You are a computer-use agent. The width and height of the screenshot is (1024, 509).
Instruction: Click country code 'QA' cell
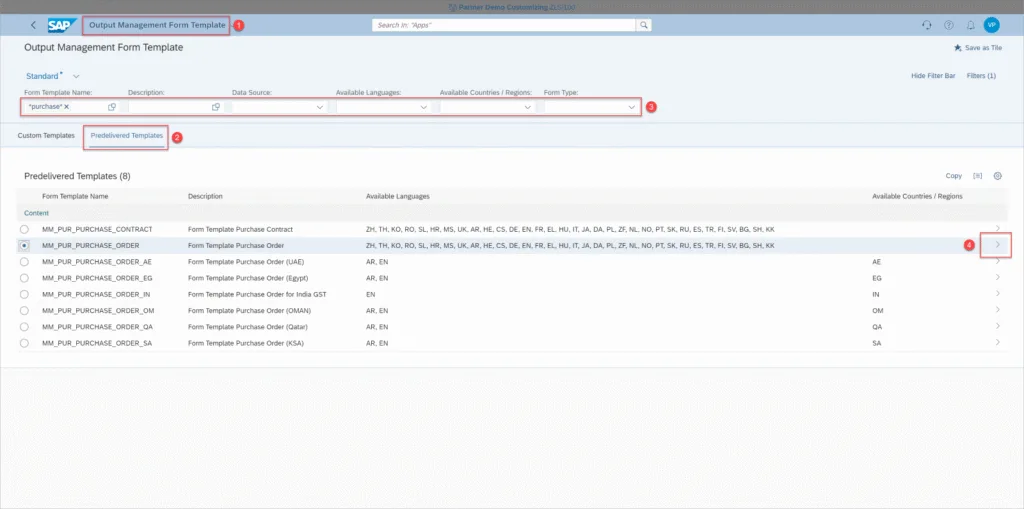pos(878,327)
